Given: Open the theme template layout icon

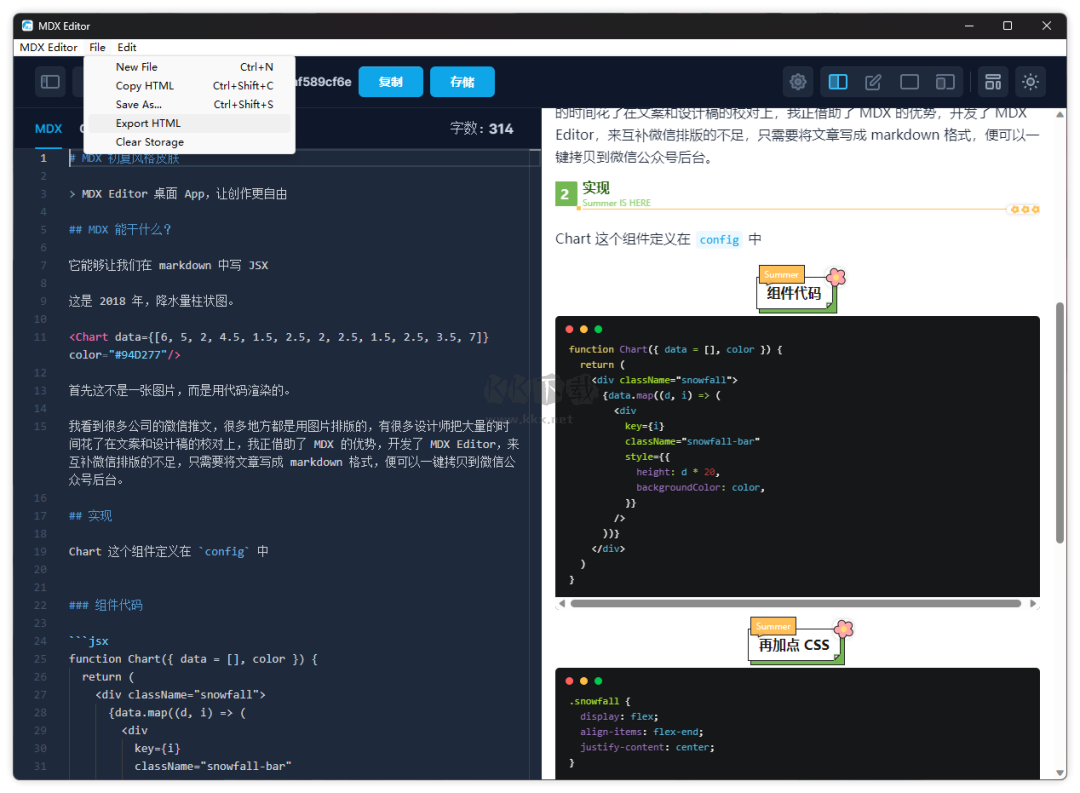Looking at the screenshot, I should (x=992, y=82).
